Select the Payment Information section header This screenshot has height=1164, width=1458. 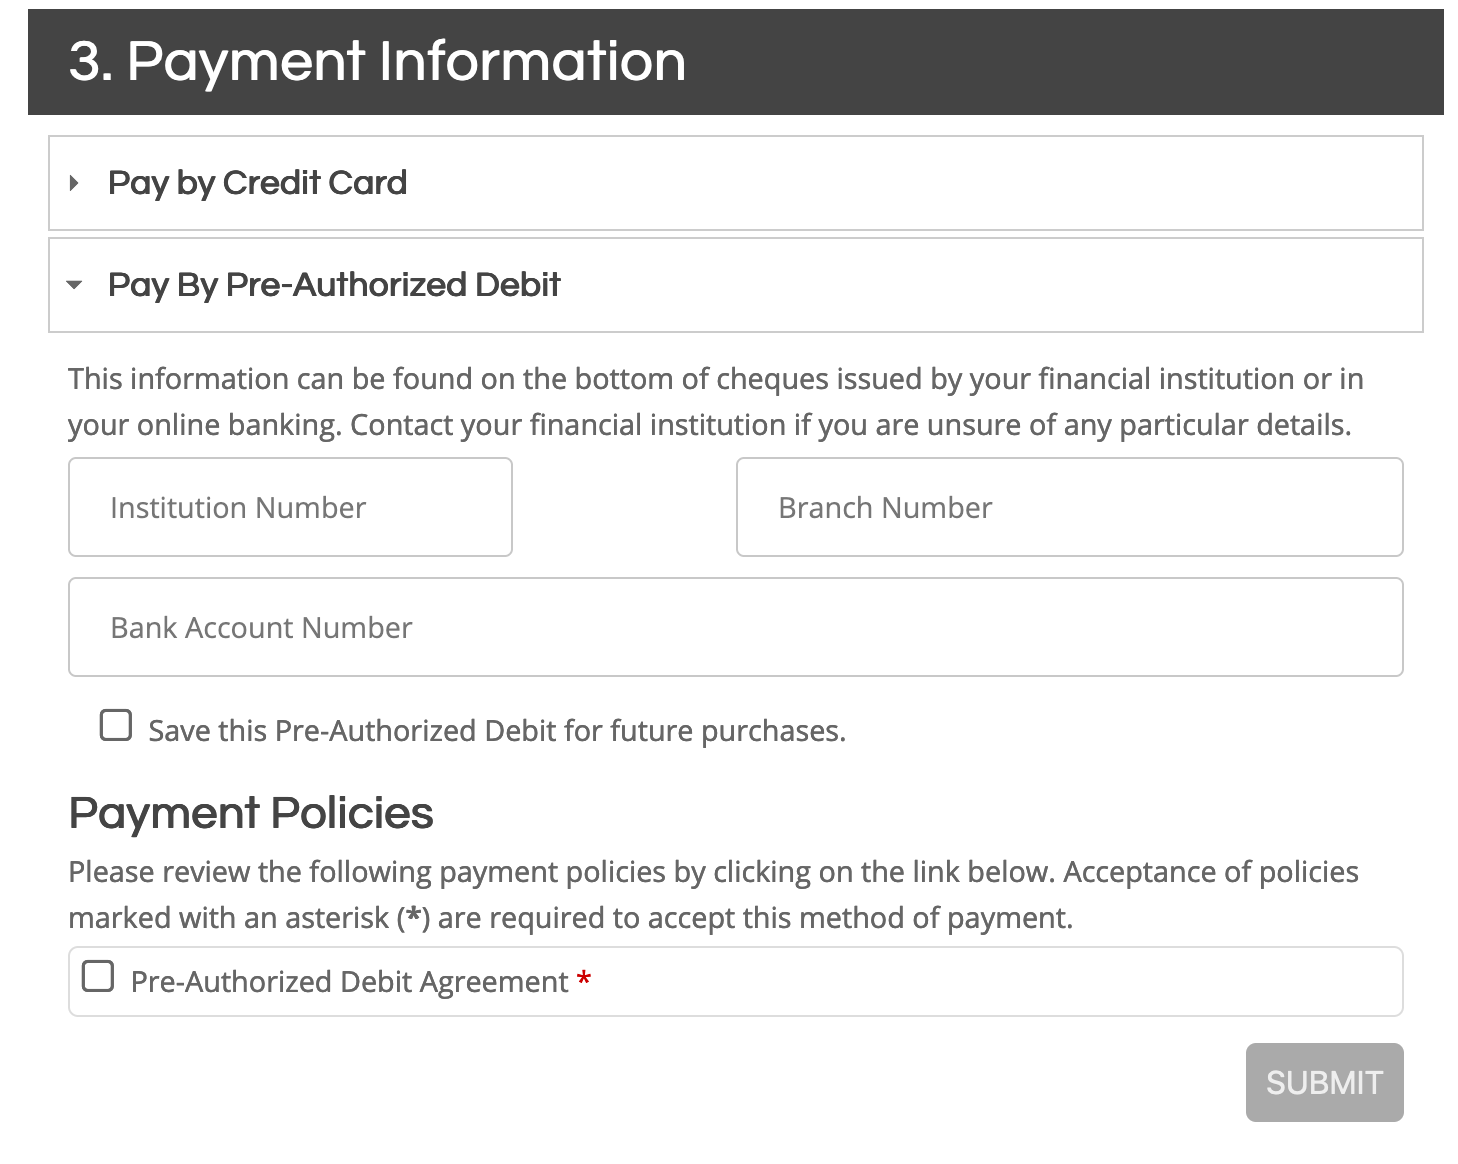[375, 61]
